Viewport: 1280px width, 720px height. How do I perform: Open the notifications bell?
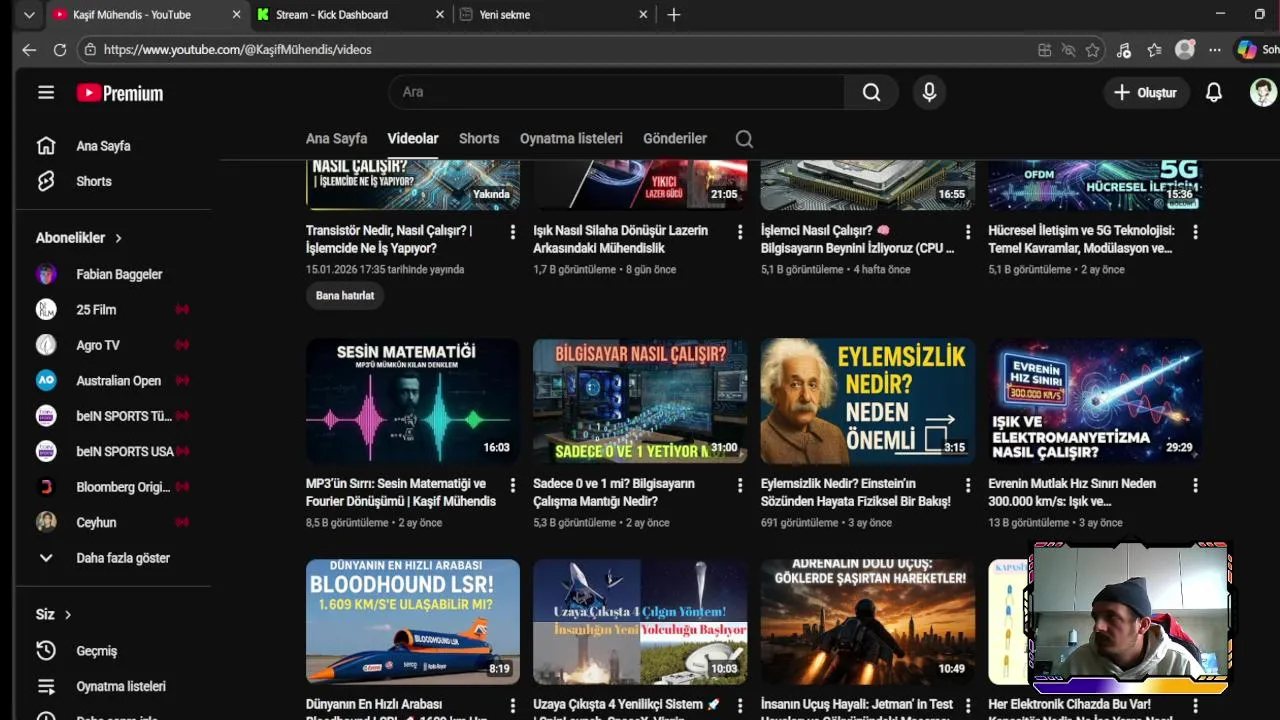click(1213, 92)
